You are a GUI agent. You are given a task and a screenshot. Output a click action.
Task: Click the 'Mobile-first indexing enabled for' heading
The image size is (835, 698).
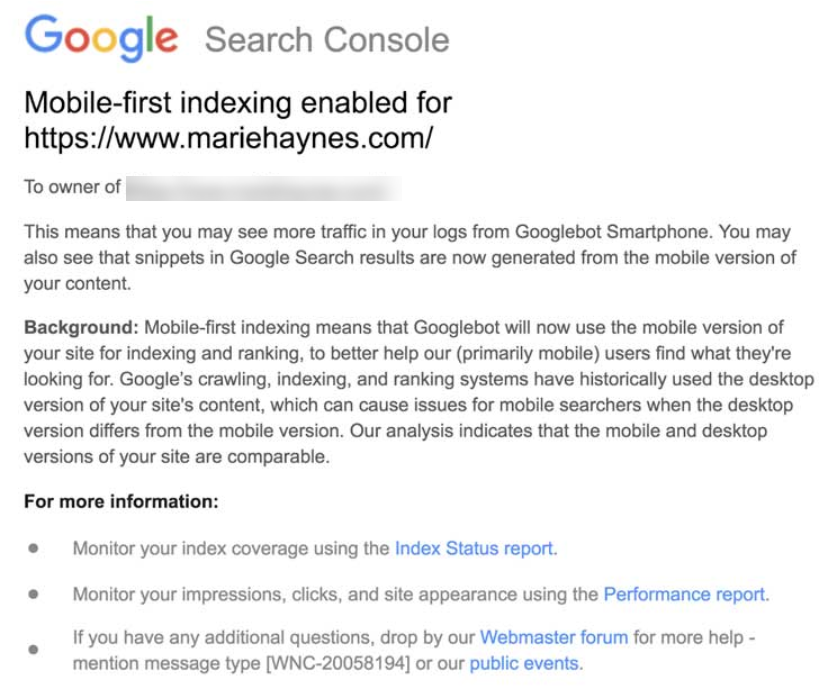tap(238, 103)
